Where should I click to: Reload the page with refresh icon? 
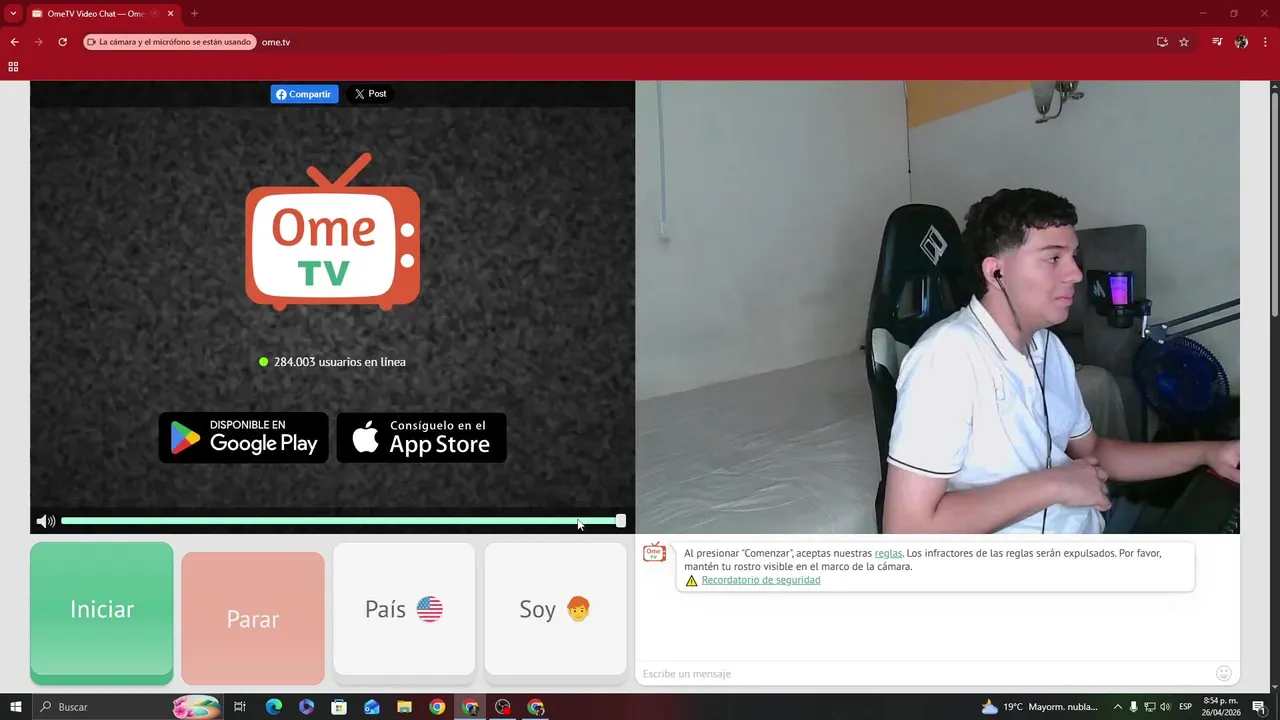pos(62,42)
